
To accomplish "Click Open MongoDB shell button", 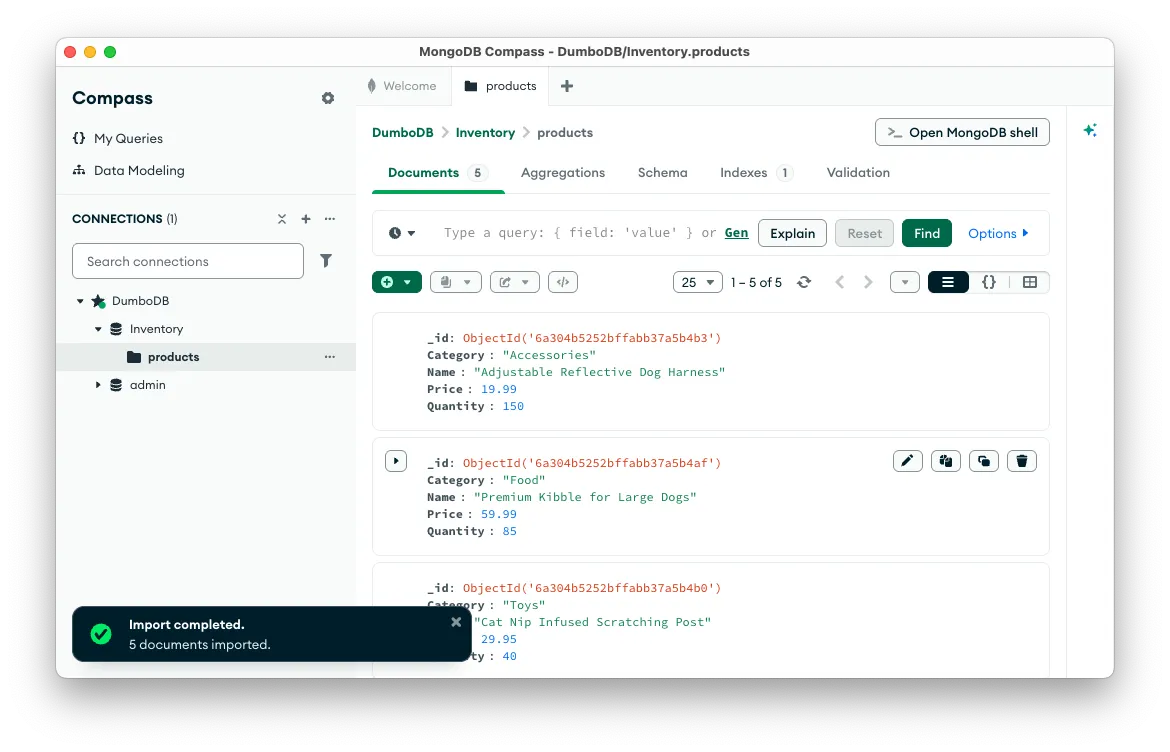I will click(963, 133).
